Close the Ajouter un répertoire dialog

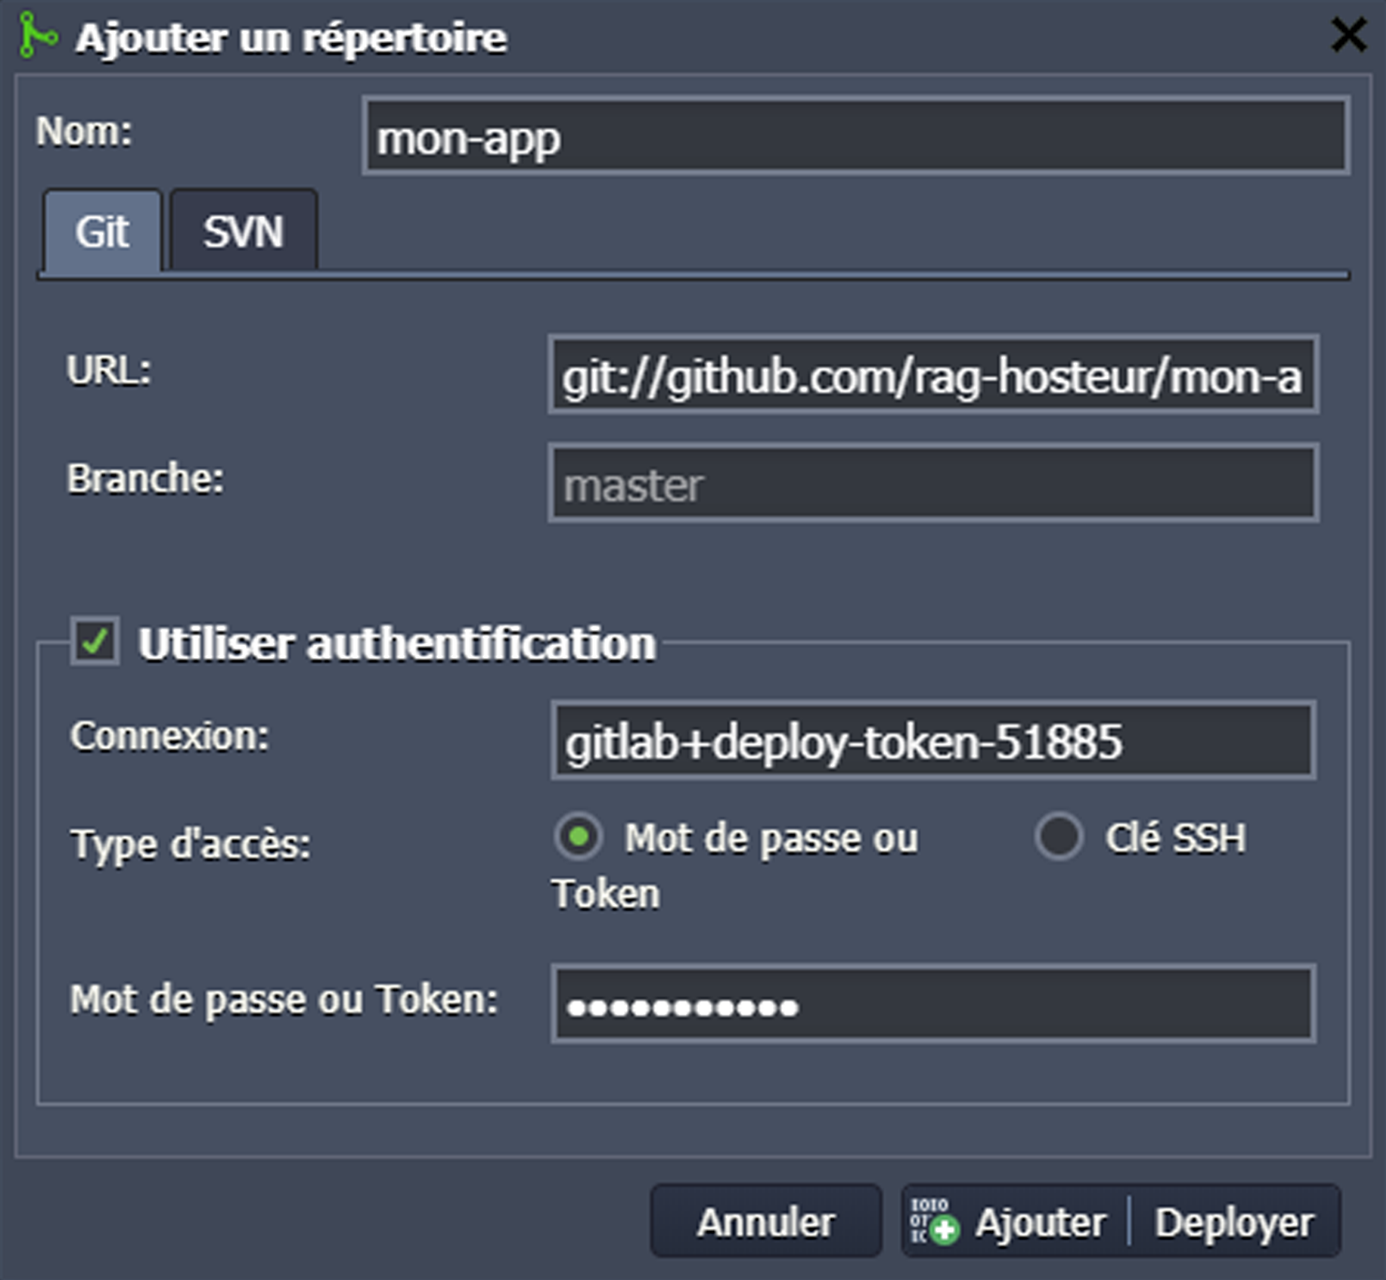pyautogui.click(x=1348, y=36)
